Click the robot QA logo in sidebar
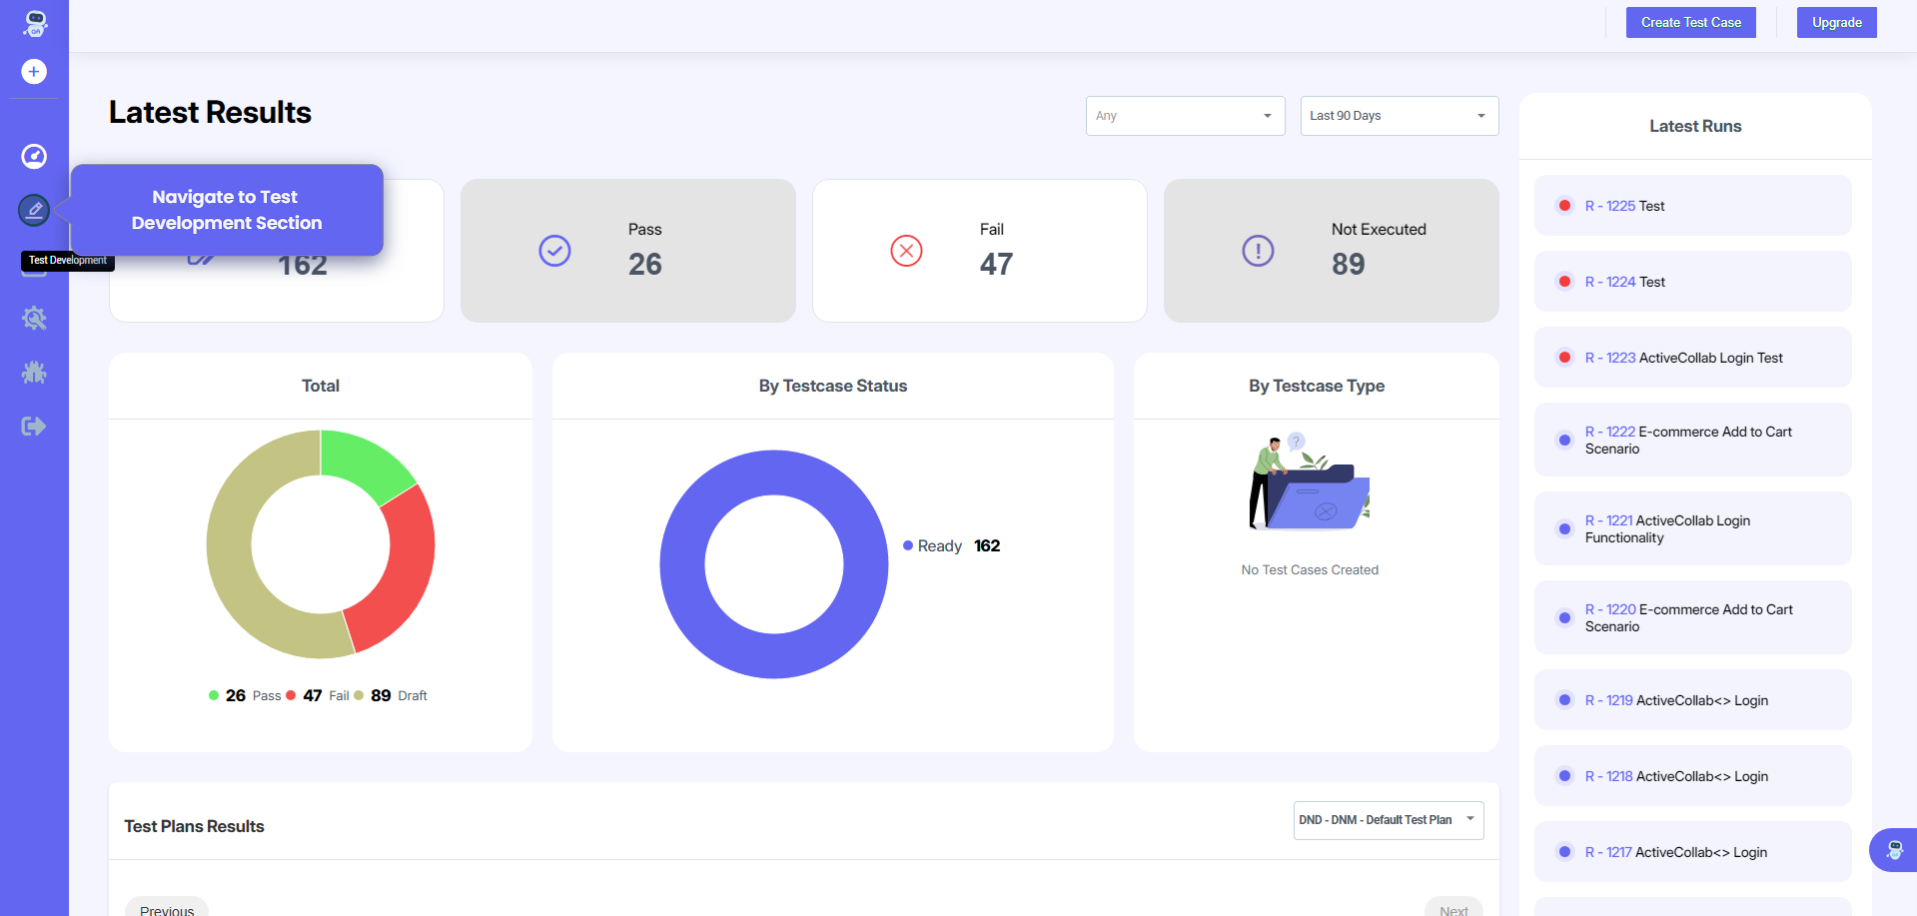The image size is (1917, 916). tap(35, 23)
